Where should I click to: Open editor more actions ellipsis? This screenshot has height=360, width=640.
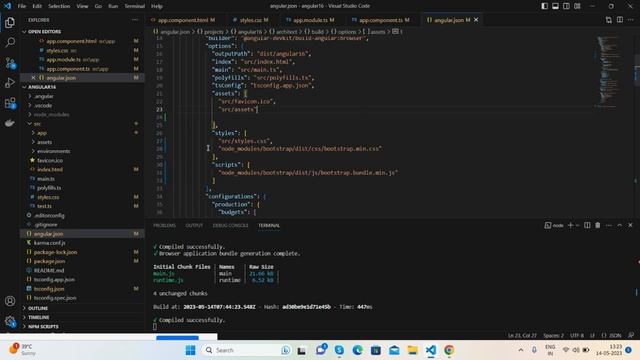point(631,20)
